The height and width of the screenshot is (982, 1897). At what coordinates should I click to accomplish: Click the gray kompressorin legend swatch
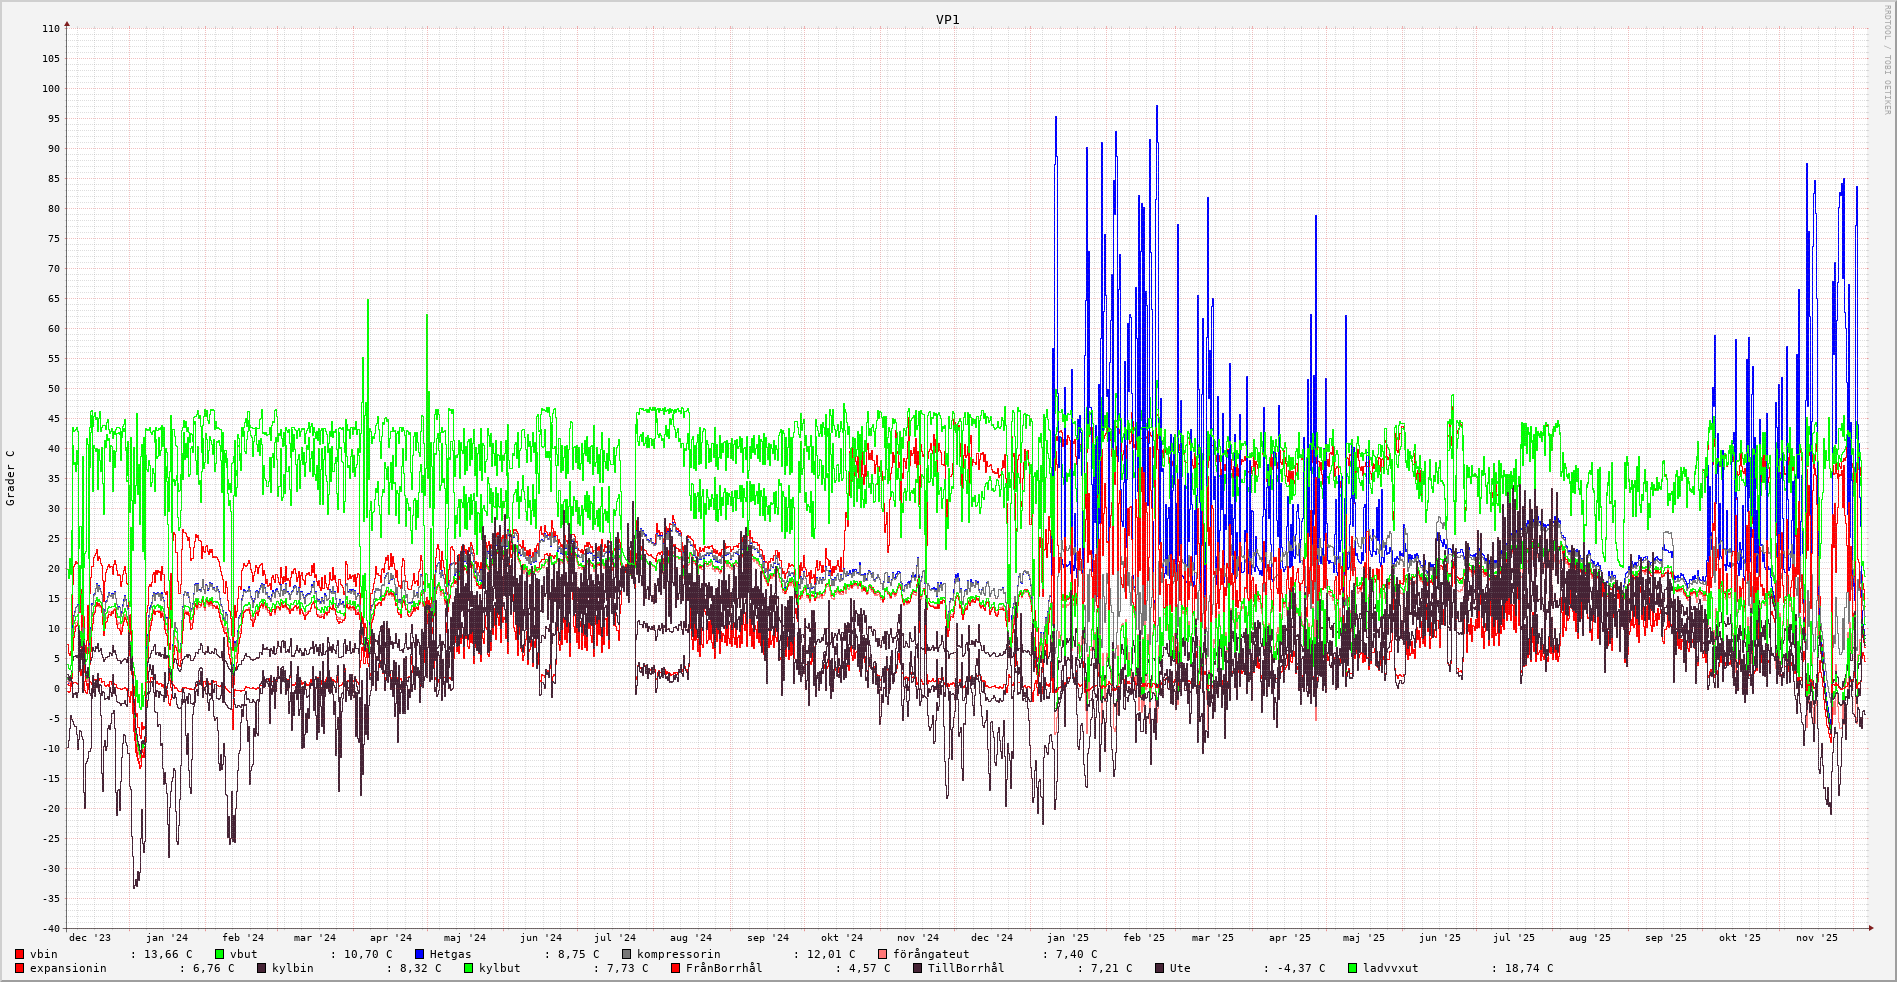626,954
